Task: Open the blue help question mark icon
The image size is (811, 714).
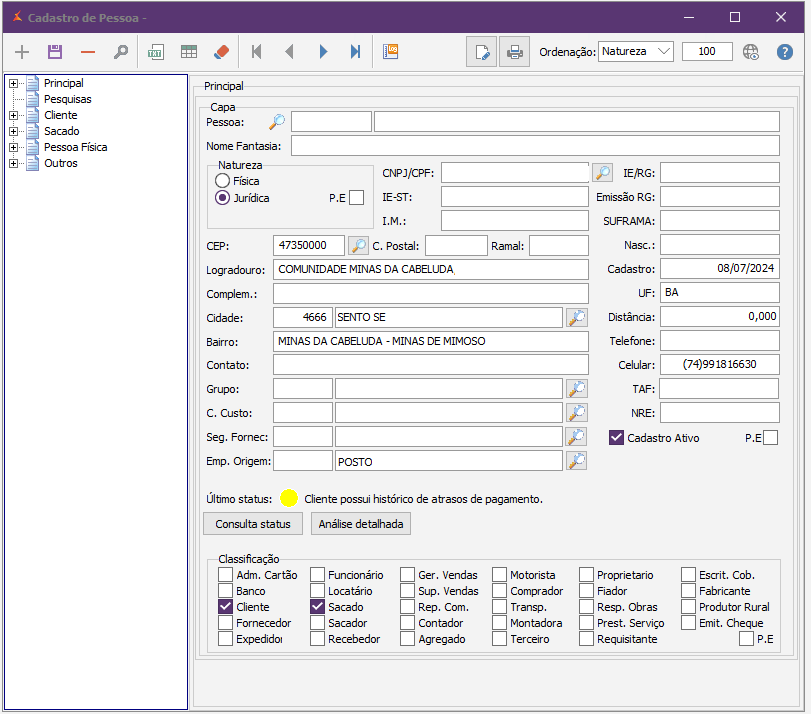Action: point(784,52)
